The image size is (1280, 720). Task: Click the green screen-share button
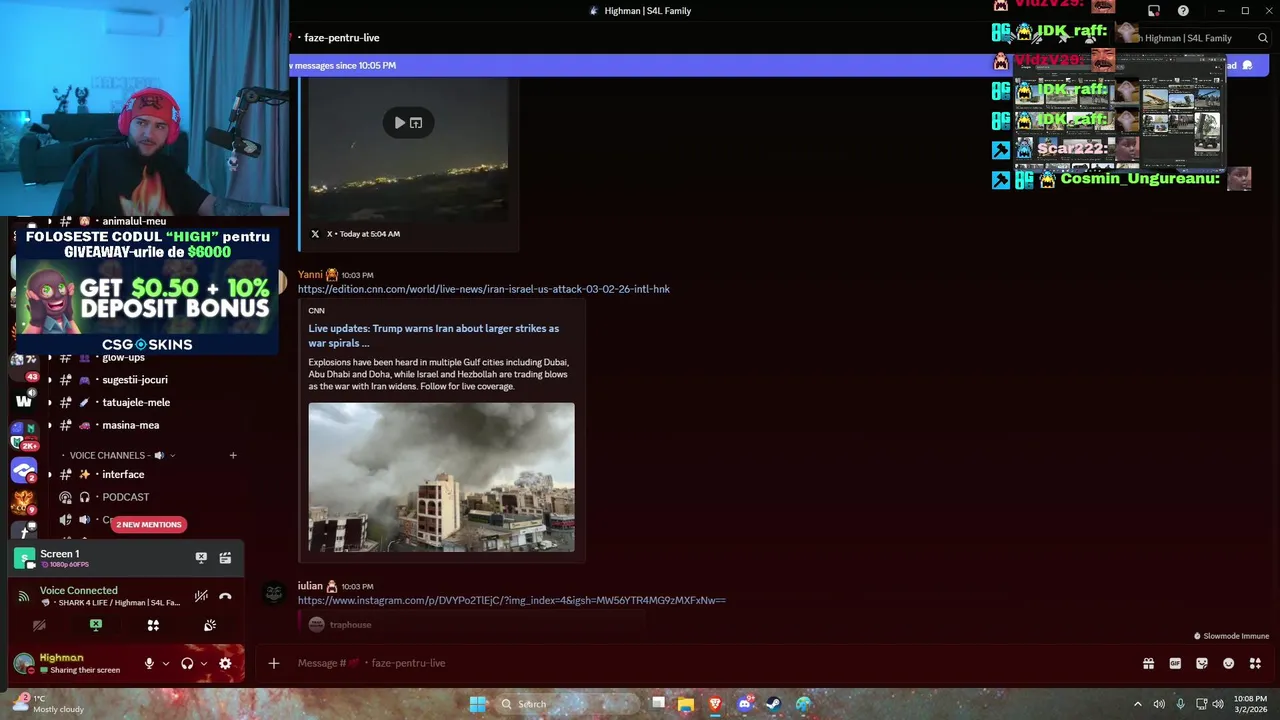[x=96, y=625]
